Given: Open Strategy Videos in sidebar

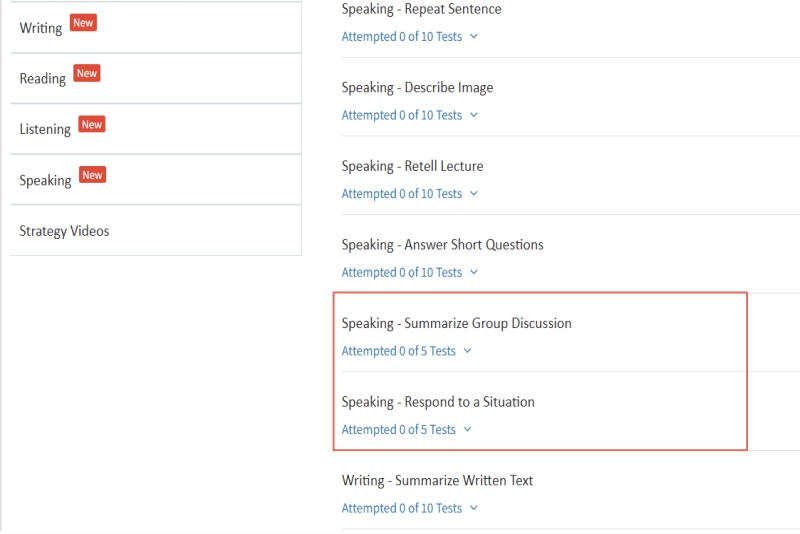Looking at the screenshot, I should point(64,231).
